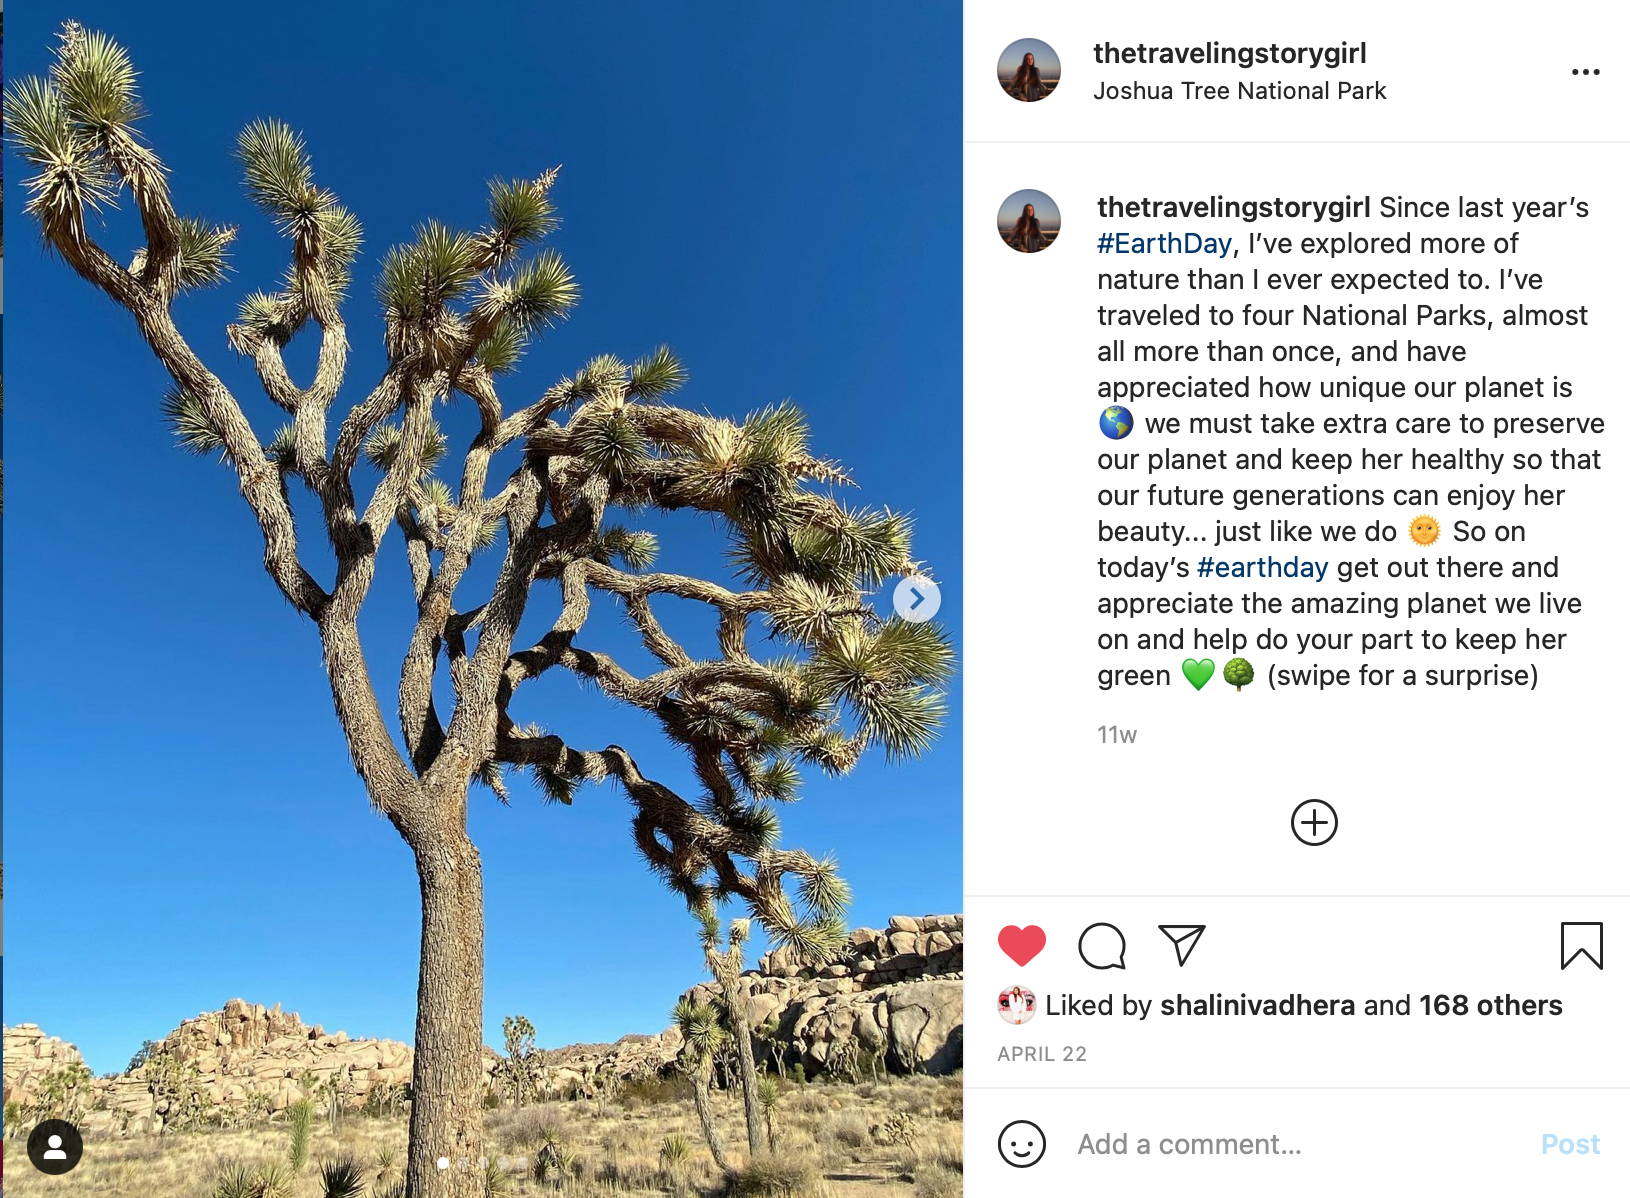Open the #EarthDay hashtag link
This screenshot has width=1630, height=1198.
(1164, 243)
